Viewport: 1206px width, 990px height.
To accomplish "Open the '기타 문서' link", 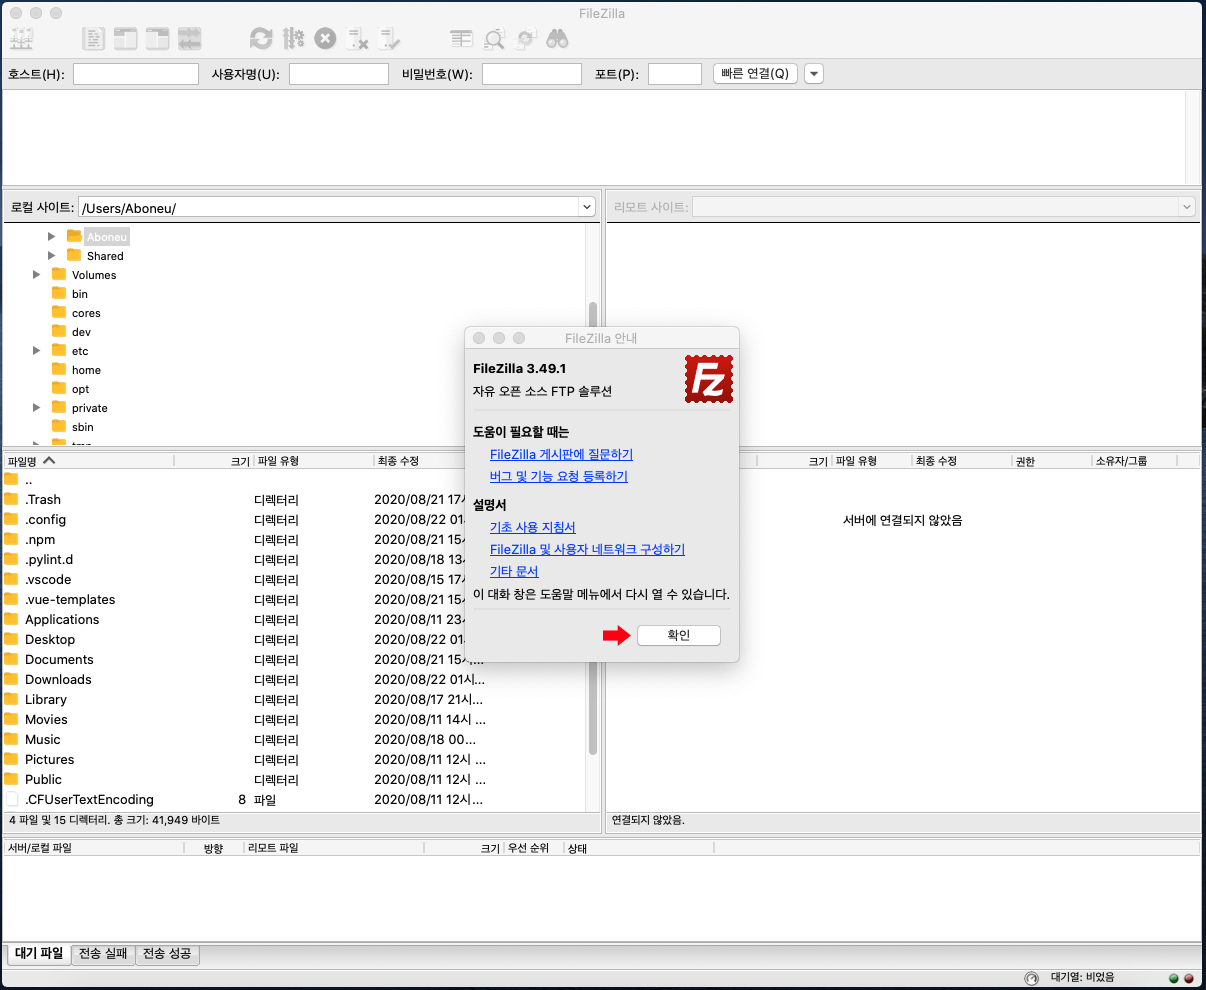I will tap(514, 571).
